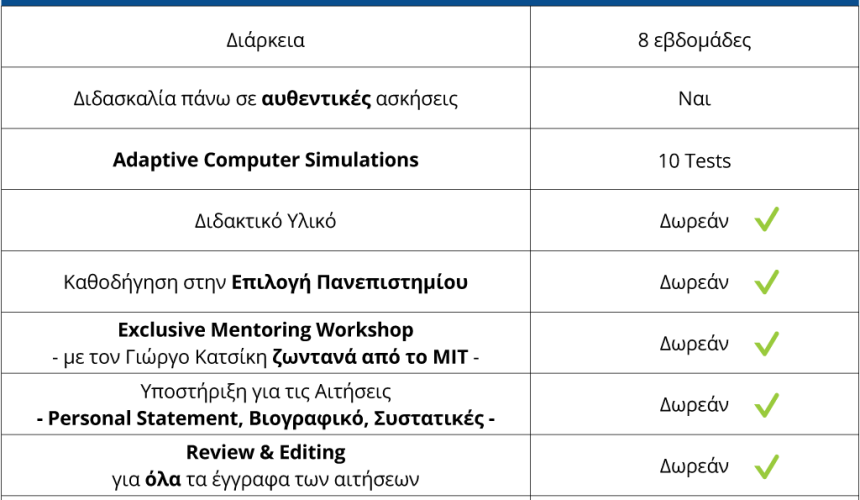The width and height of the screenshot is (860, 500).
Task: Click the checkmark for Exclusive Mentoring Workshop
Action: [x=767, y=343]
